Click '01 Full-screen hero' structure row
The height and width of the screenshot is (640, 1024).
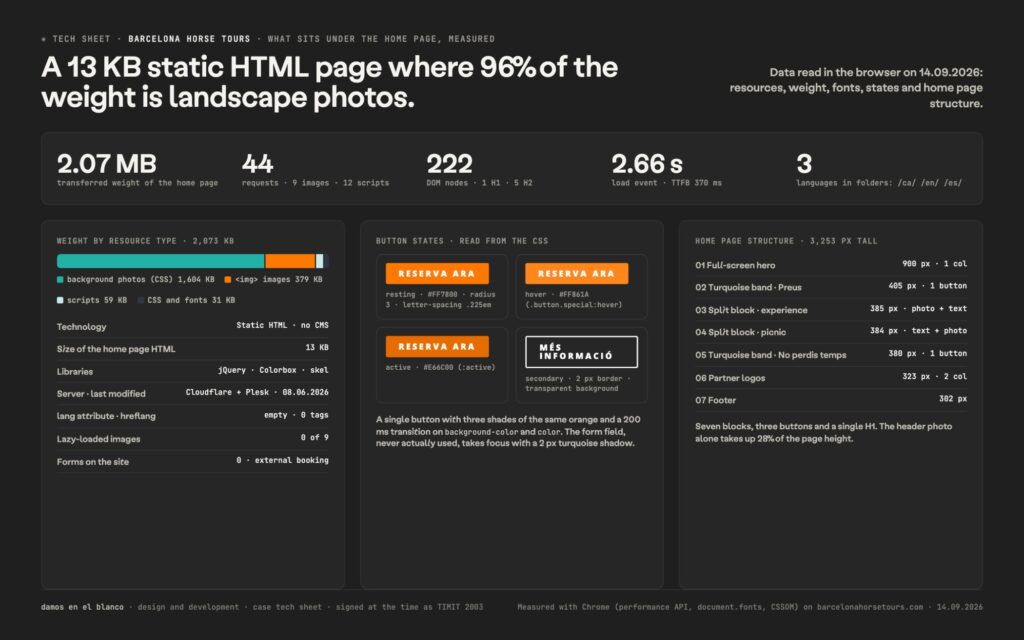click(831, 264)
